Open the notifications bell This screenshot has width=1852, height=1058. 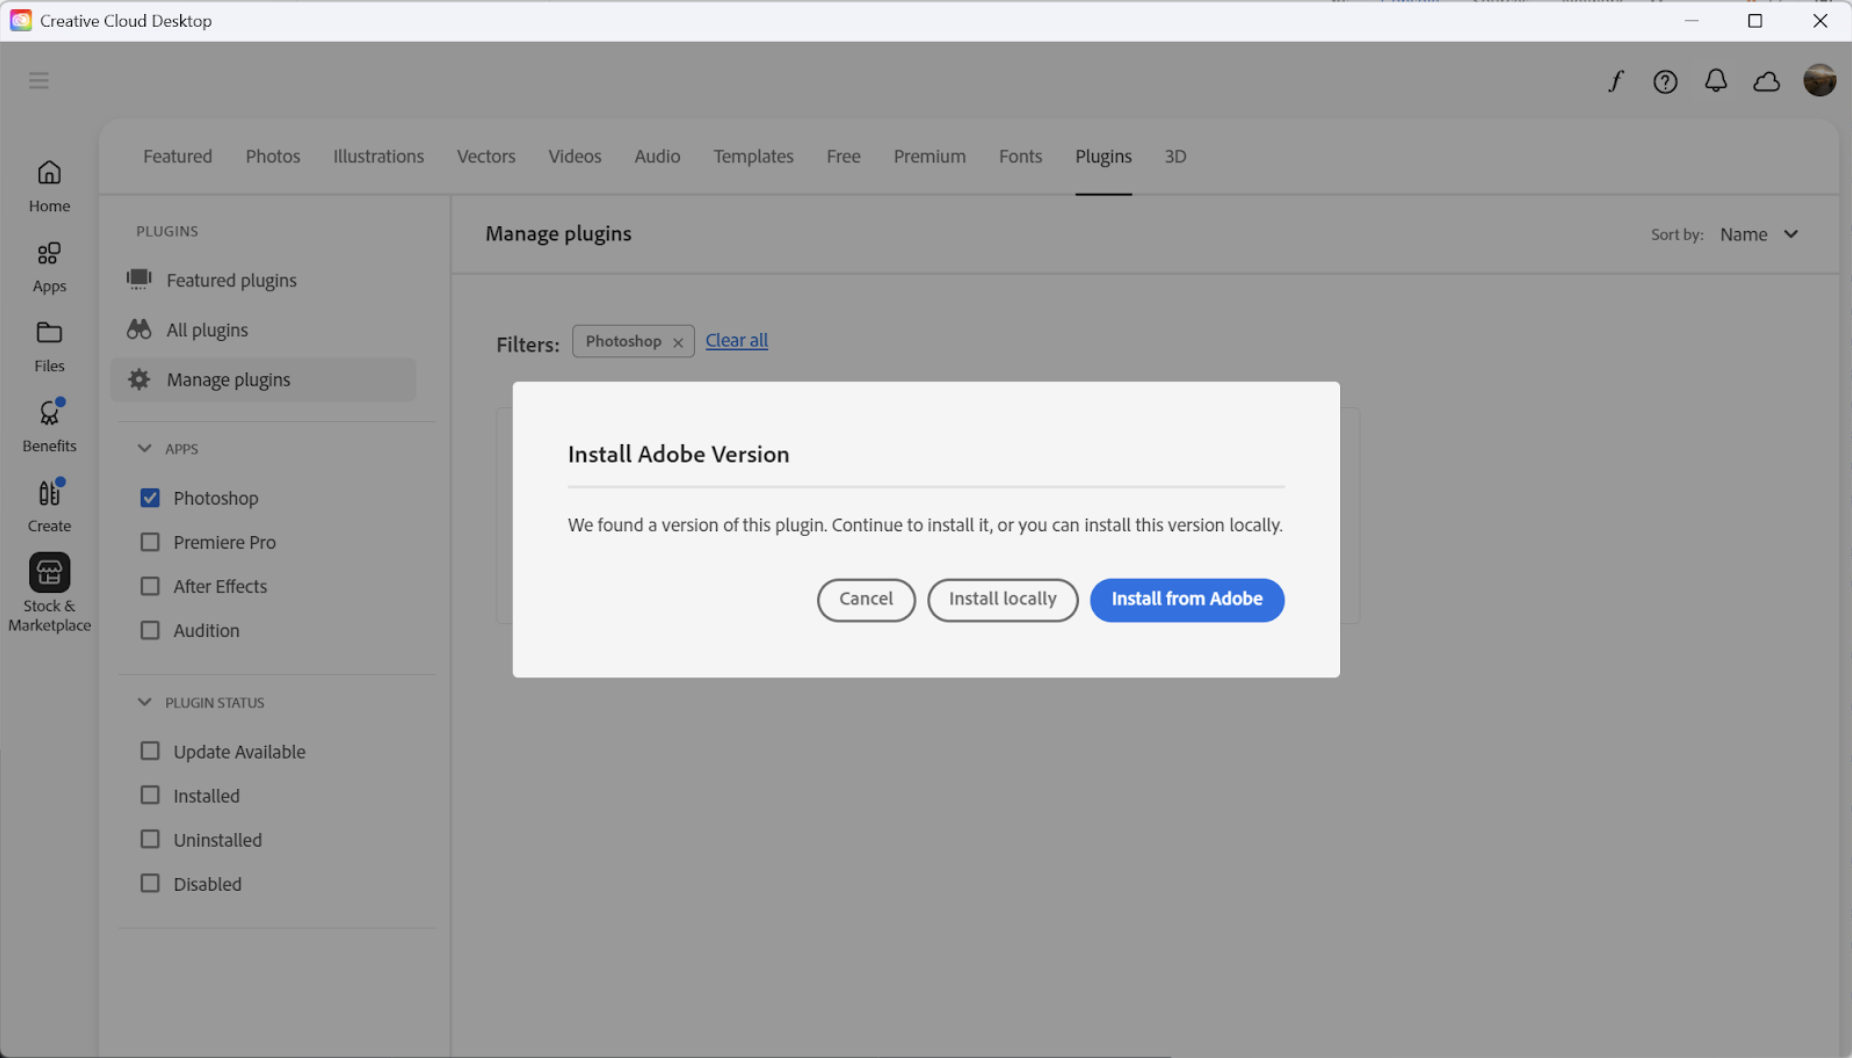[x=1716, y=81]
